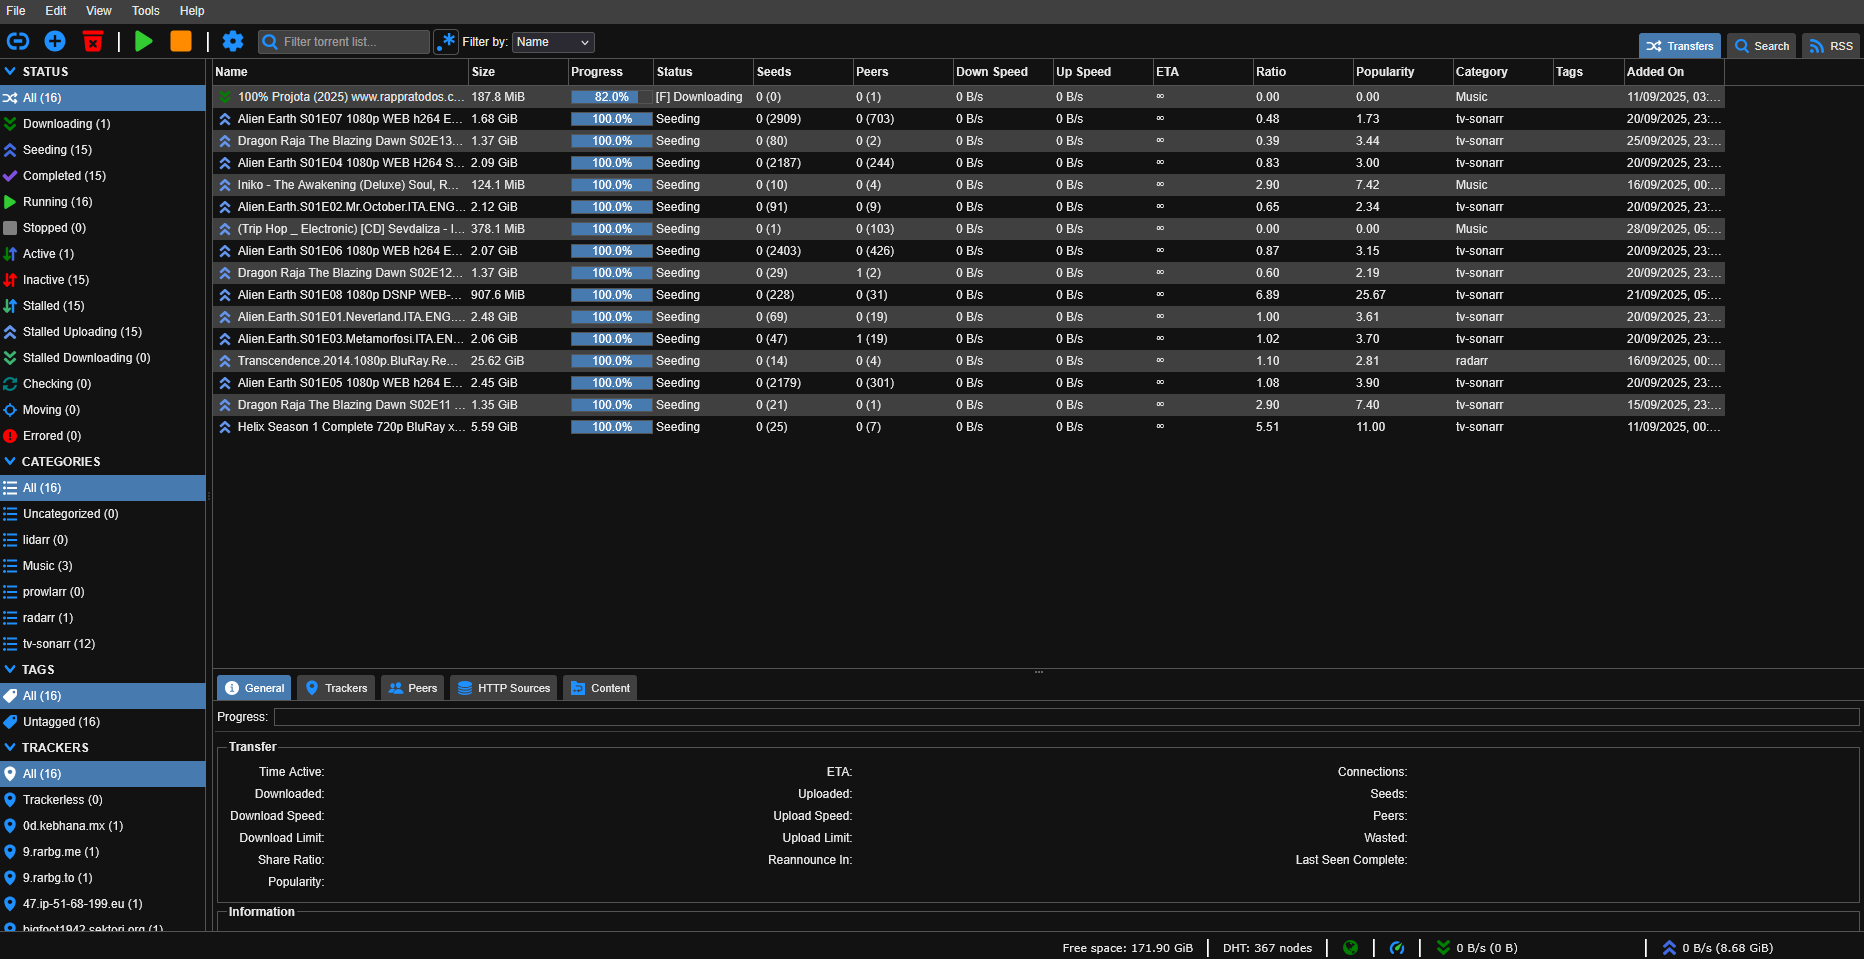
Task: Select the Seeding (15) status filter
Action: pos(103,150)
